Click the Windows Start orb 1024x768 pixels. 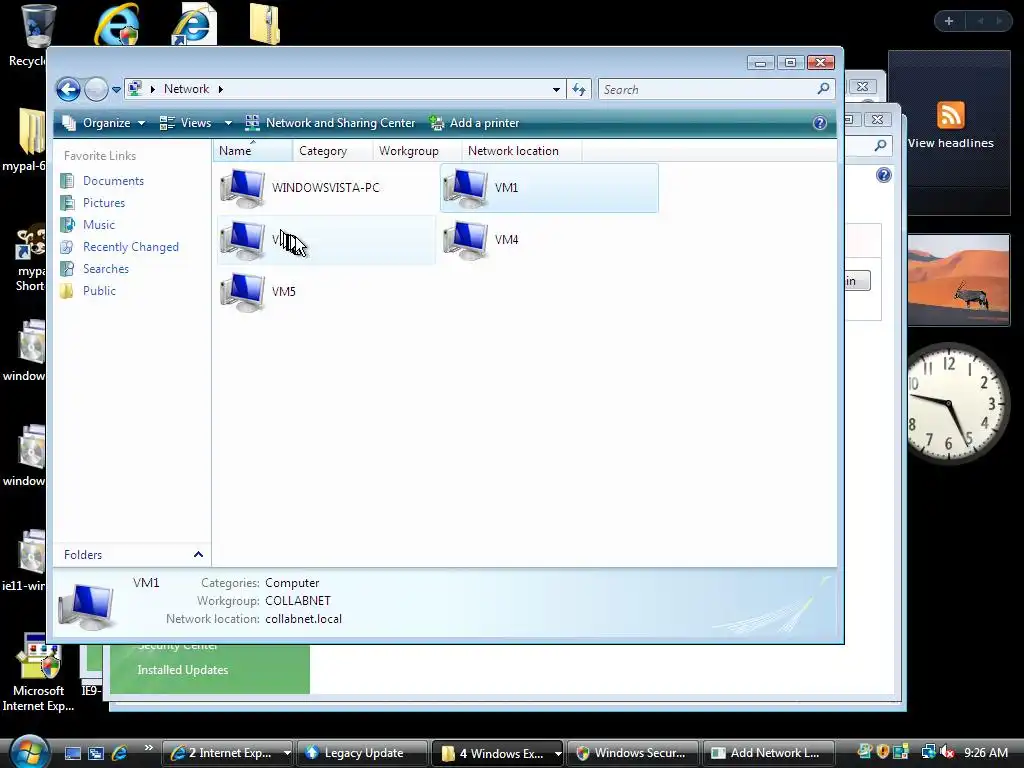29,750
